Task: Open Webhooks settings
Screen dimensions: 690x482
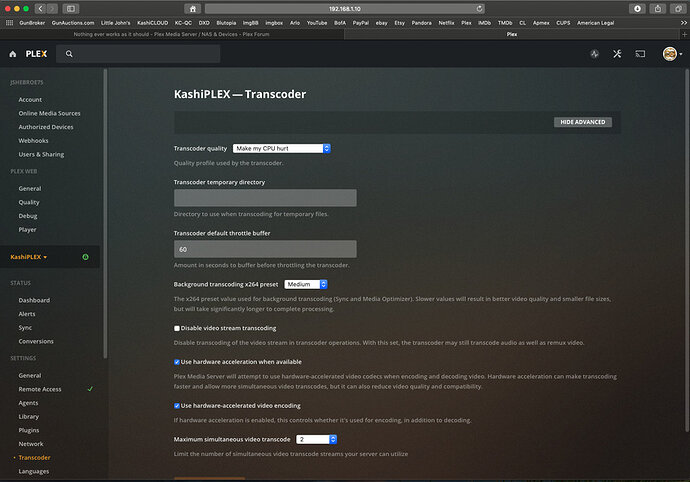Action: (33, 141)
